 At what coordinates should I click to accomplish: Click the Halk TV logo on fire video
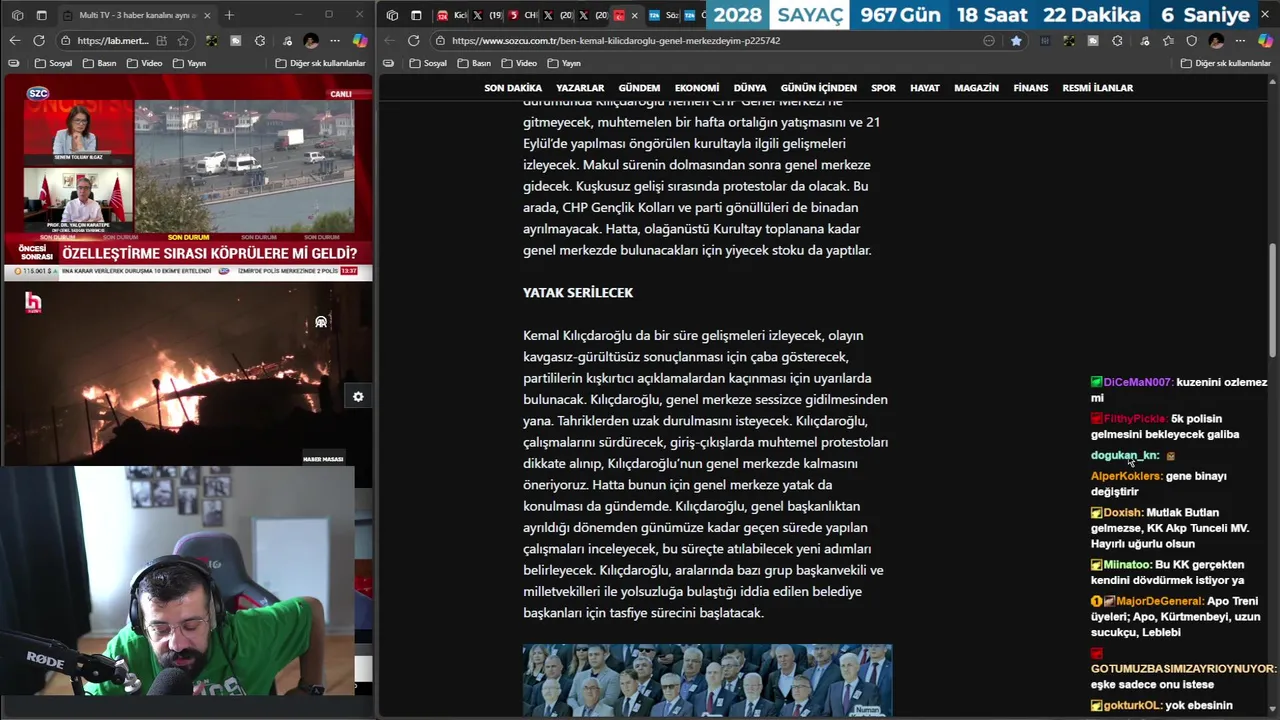(x=33, y=302)
